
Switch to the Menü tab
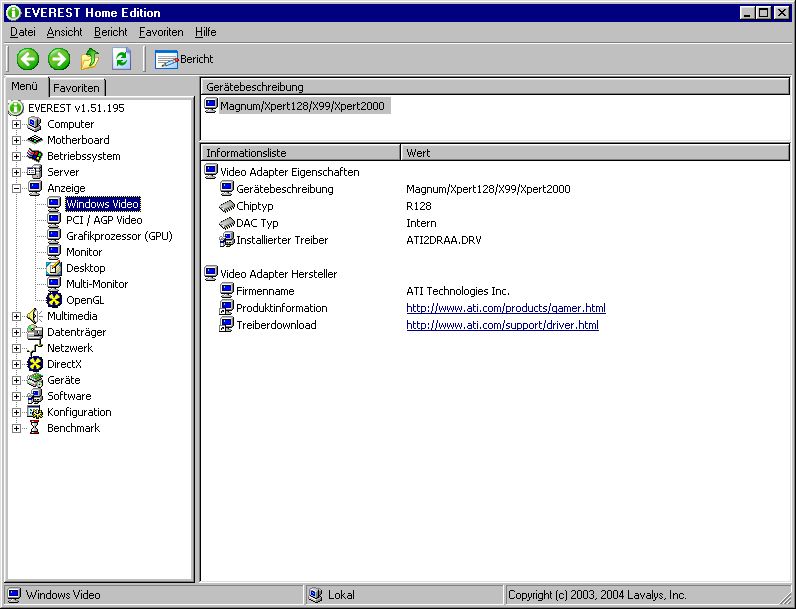click(x=25, y=86)
